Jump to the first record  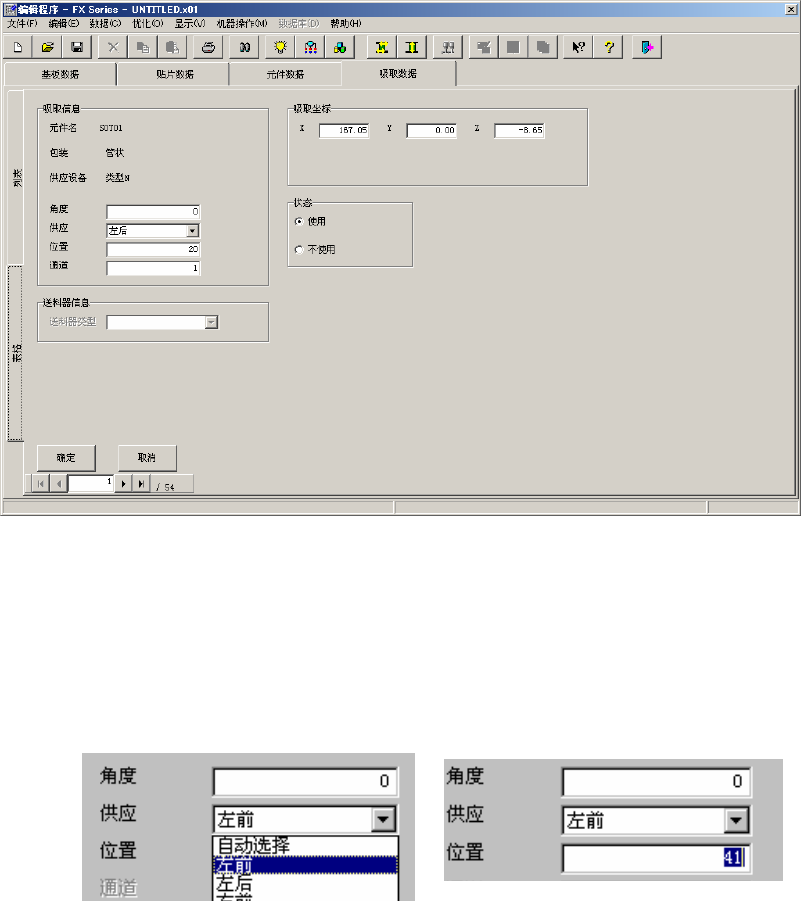coord(40,484)
